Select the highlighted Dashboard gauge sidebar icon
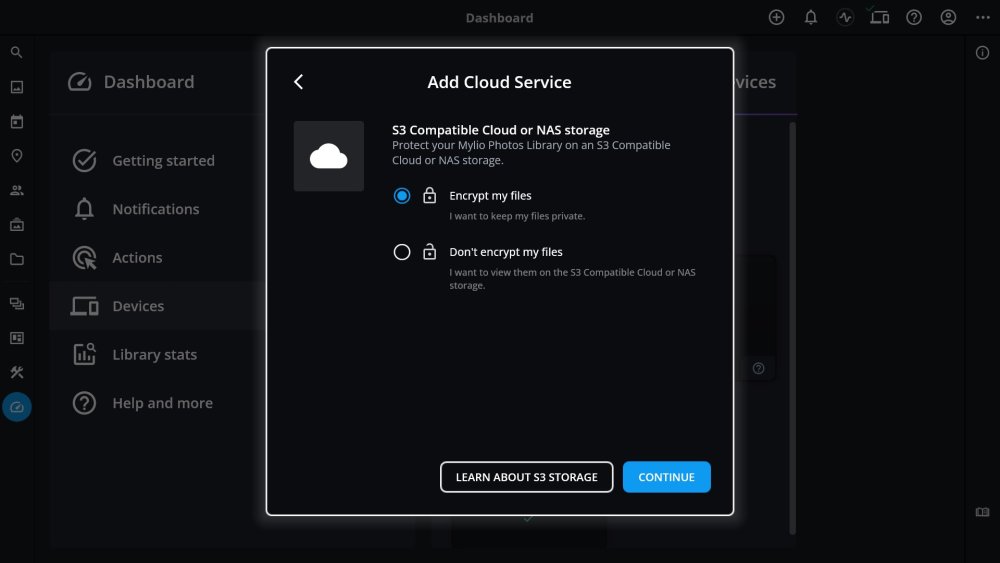The width and height of the screenshot is (1000, 563). (17, 407)
